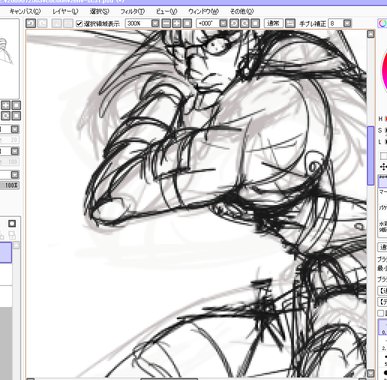Click the zoom in plus toolbar icon
This screenshot has width=387, height=380.
177,23
